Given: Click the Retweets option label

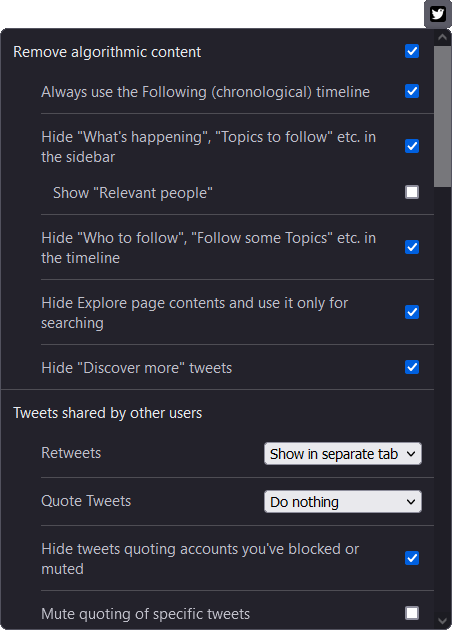Looking at the screenshot, I should coord(71,453).
